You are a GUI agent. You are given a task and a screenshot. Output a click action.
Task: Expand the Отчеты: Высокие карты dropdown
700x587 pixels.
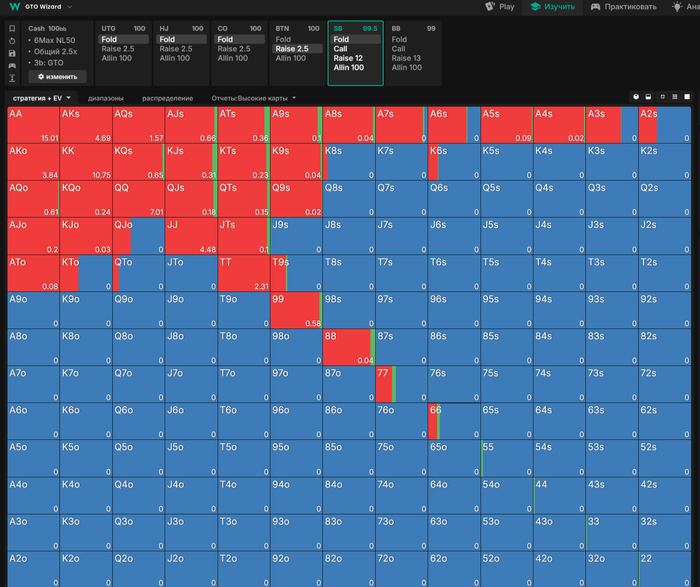[x=254, y=98]
